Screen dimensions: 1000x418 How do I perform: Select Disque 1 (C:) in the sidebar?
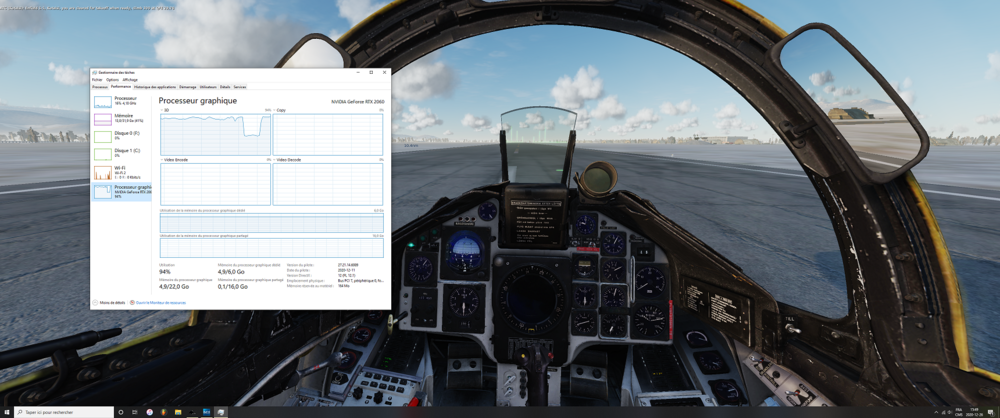122,153
